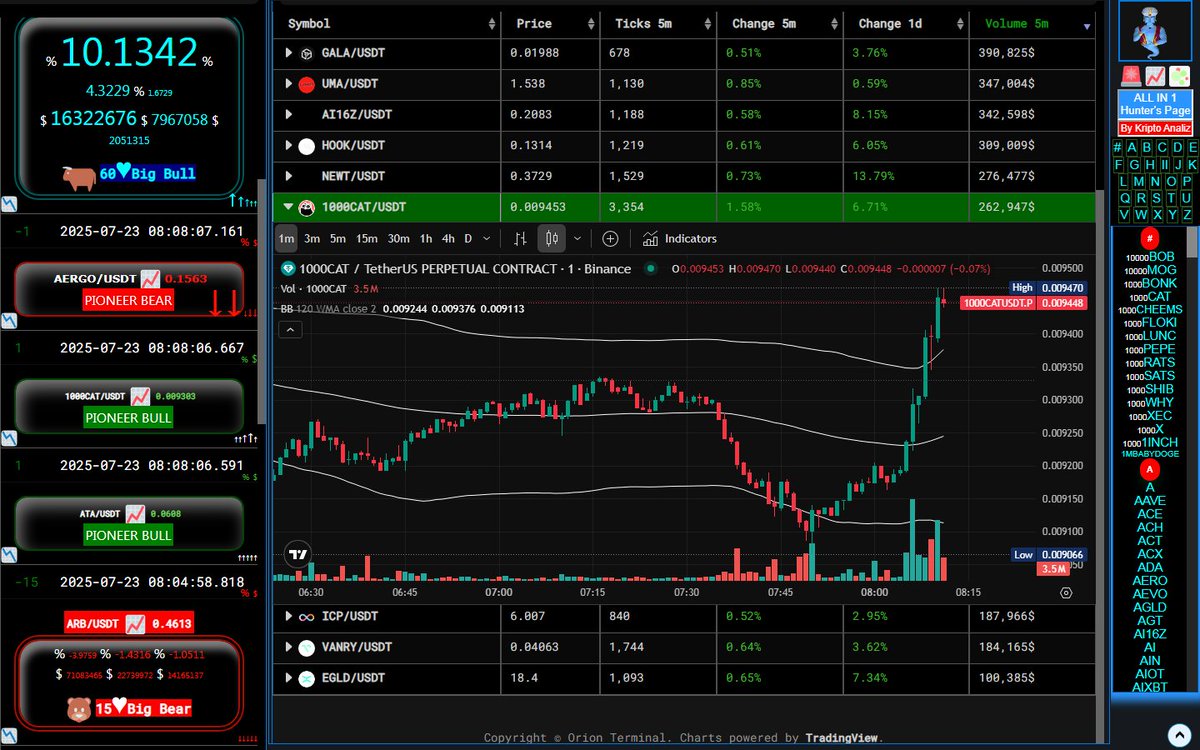The image size is (1200, 750).
Task: Click the red chart trend icon under genie
Action: (1154, 76)
